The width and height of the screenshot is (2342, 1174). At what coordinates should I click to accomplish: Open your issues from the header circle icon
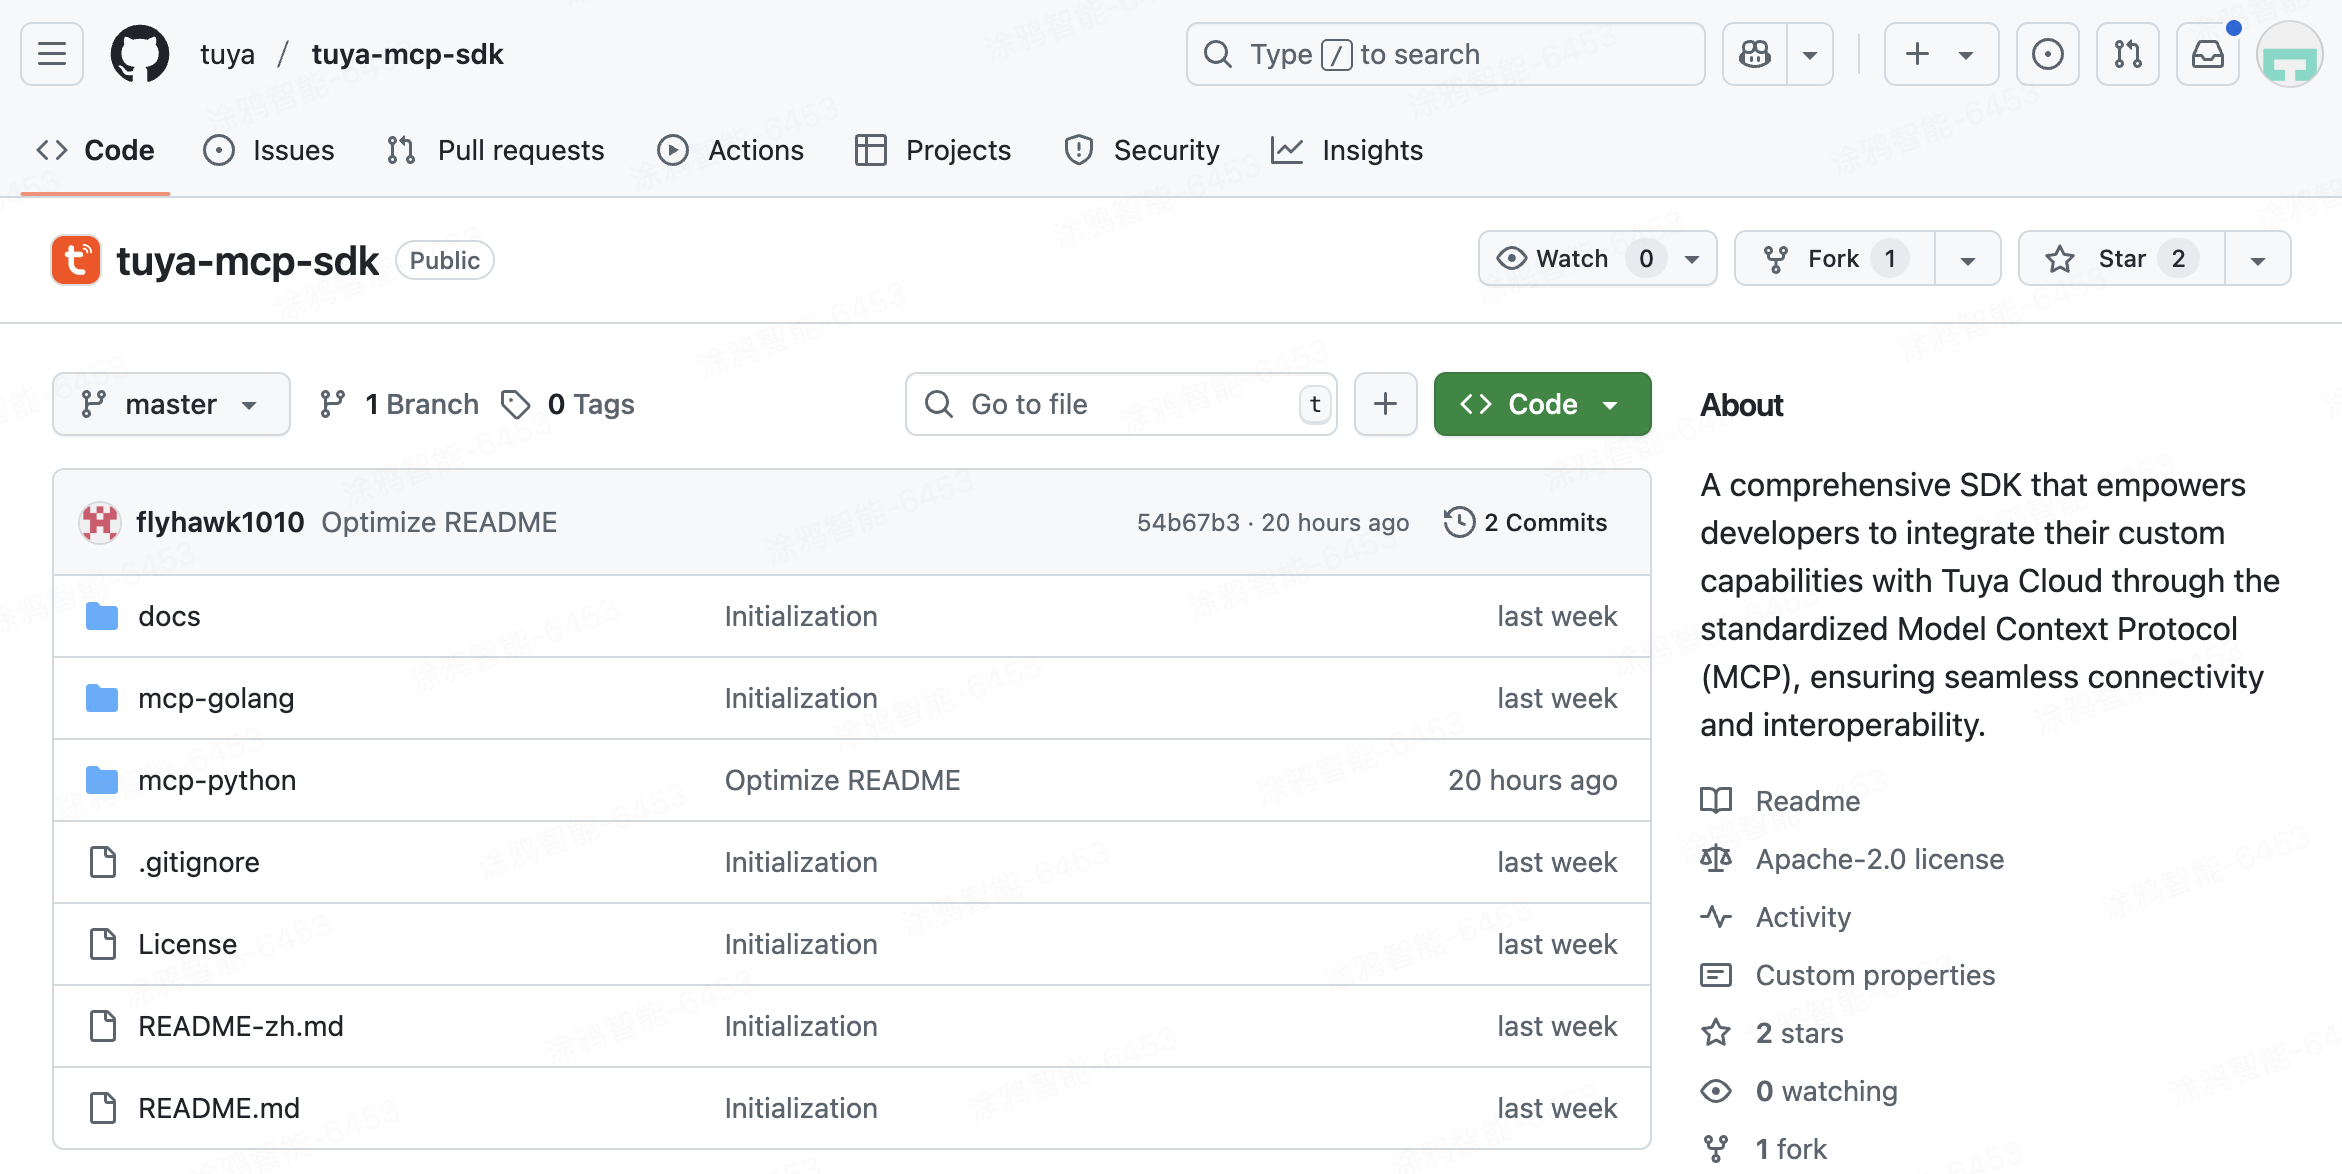click(2047, 54)
